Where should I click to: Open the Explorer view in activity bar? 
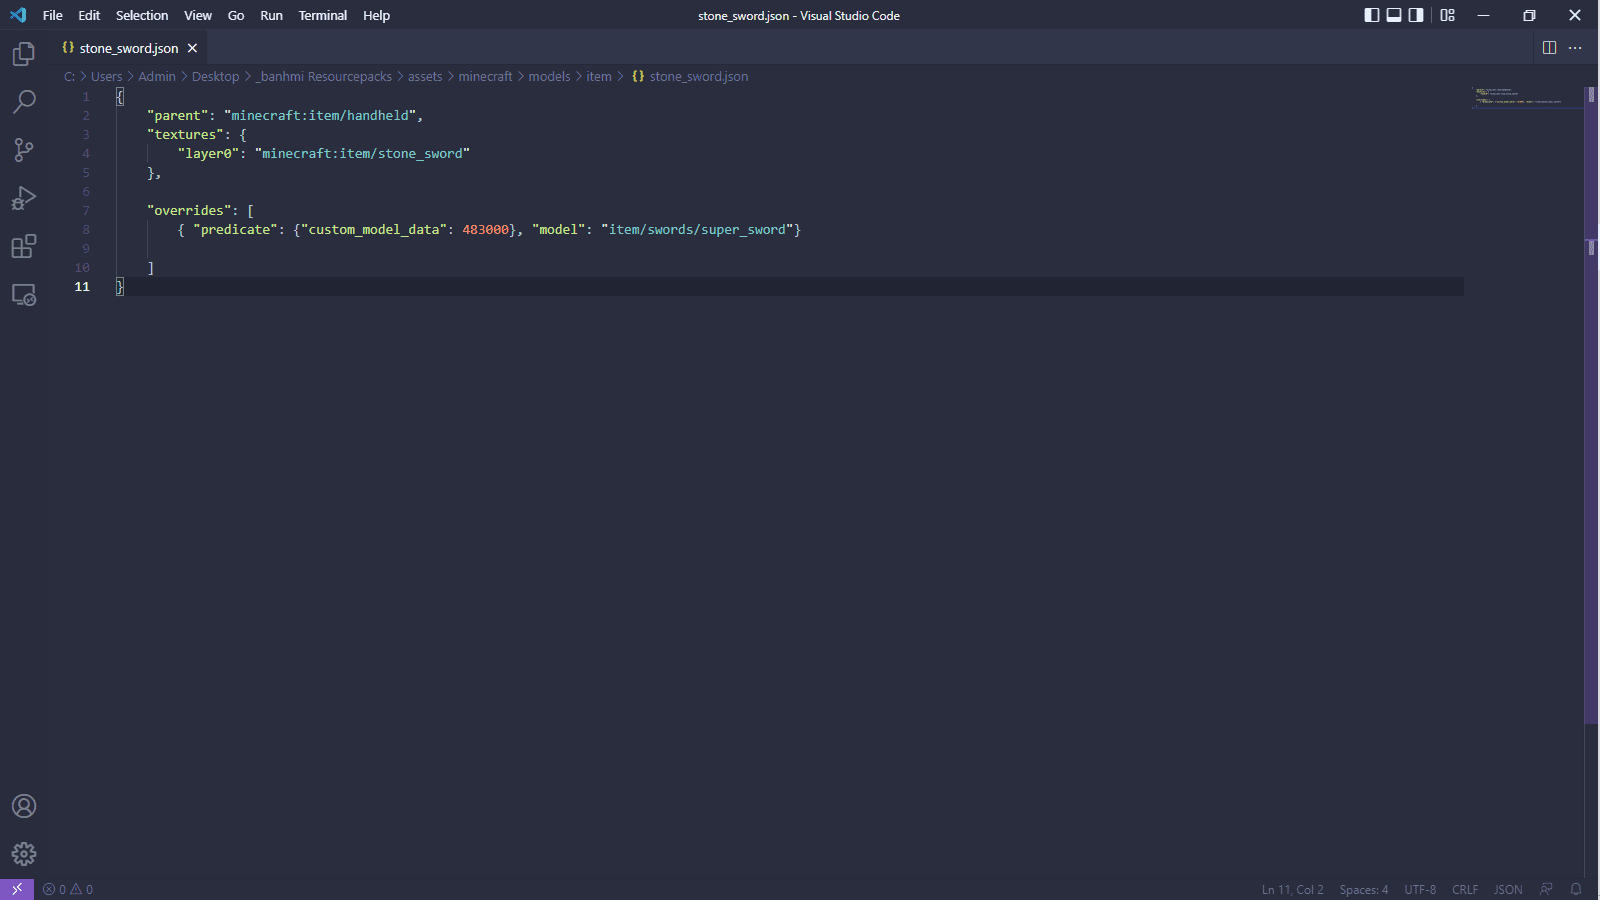[x=24, y=54]
